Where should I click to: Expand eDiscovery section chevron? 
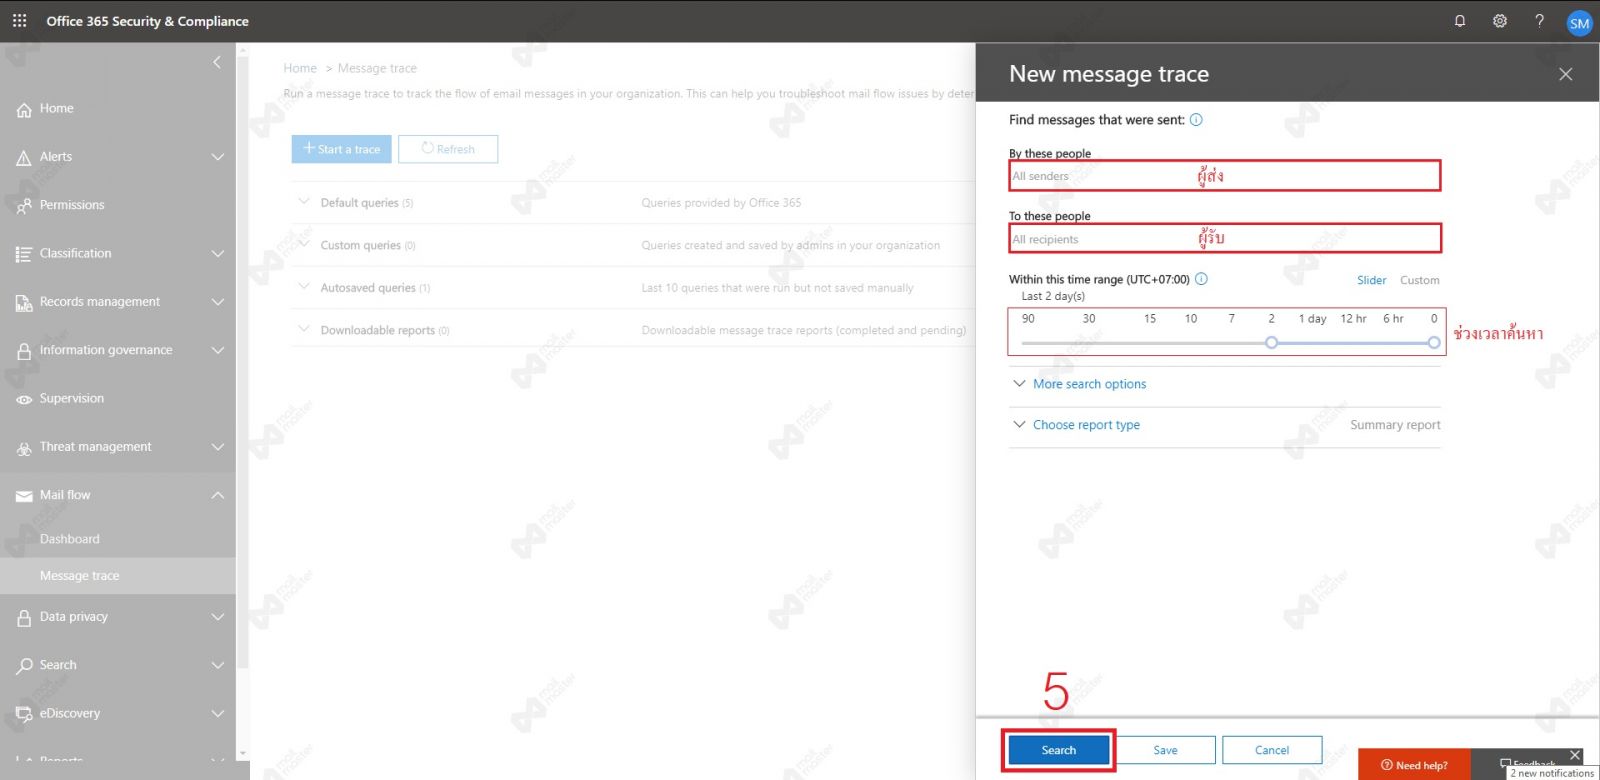pyautogui.click(x=218, y=713)
